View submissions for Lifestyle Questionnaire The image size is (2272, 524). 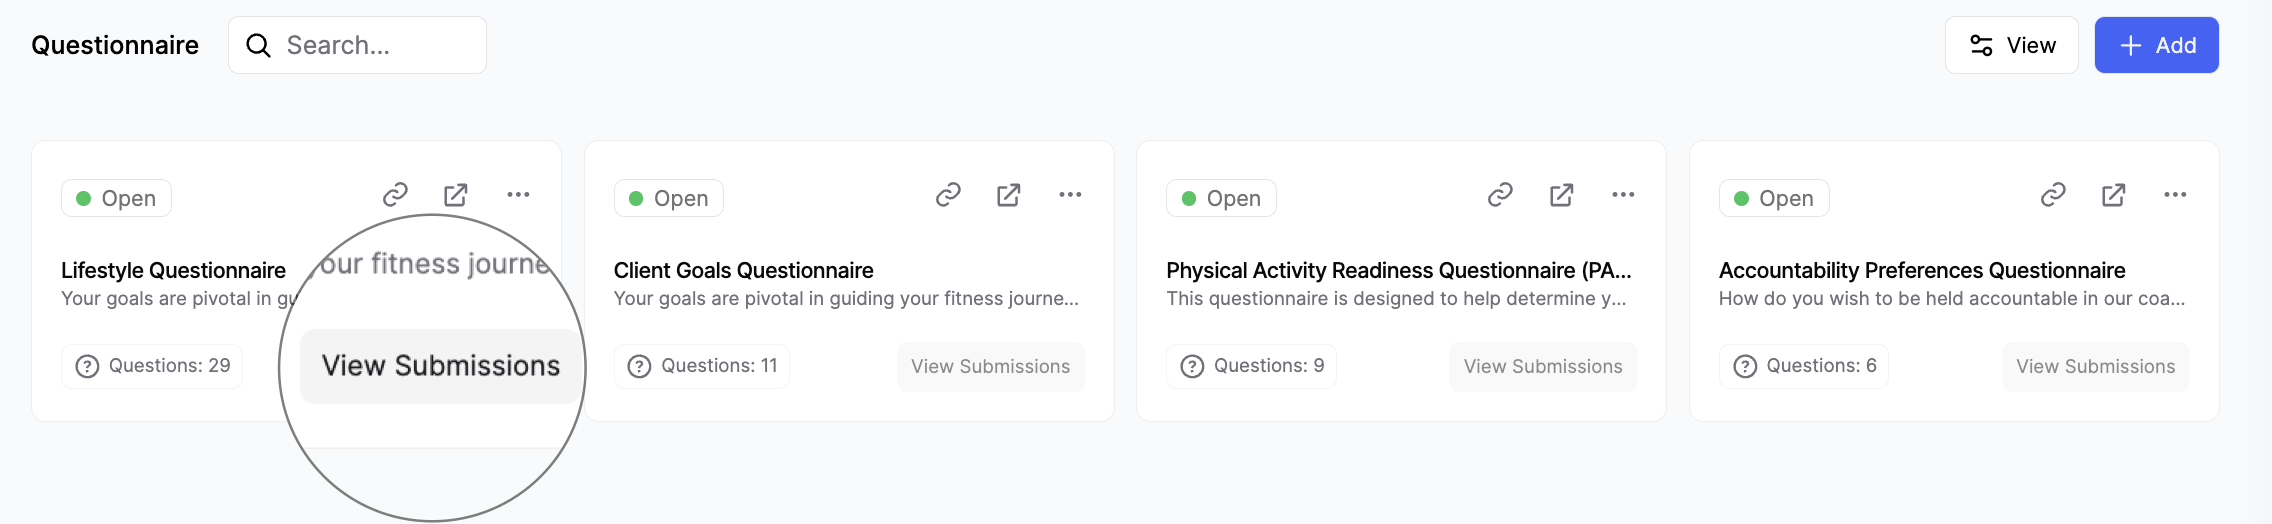pos(440,366)
